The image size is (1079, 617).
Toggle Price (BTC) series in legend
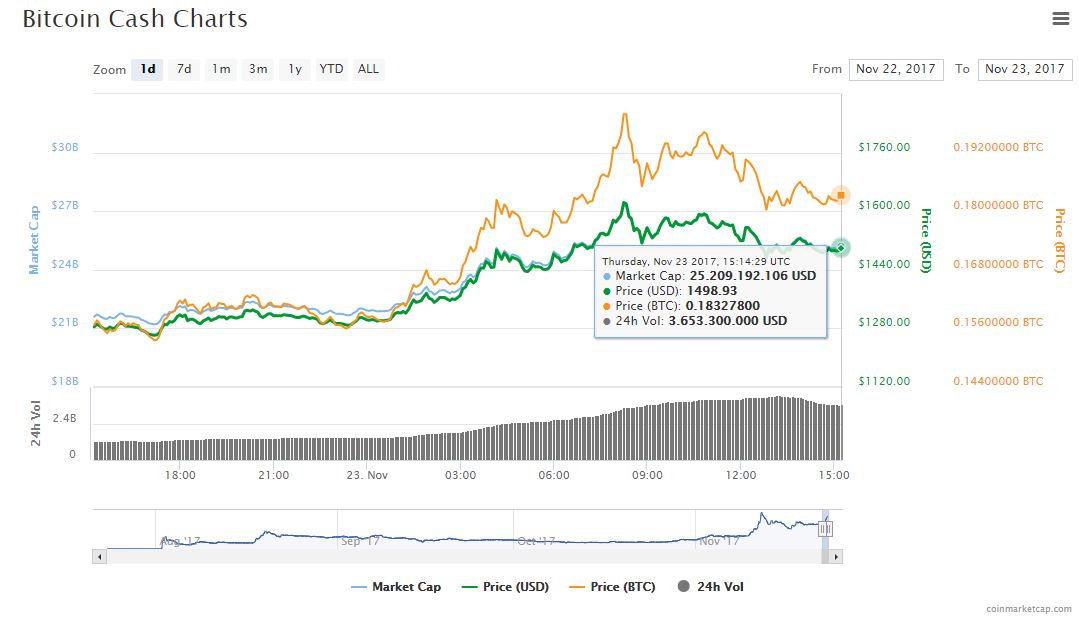(612, 587)
